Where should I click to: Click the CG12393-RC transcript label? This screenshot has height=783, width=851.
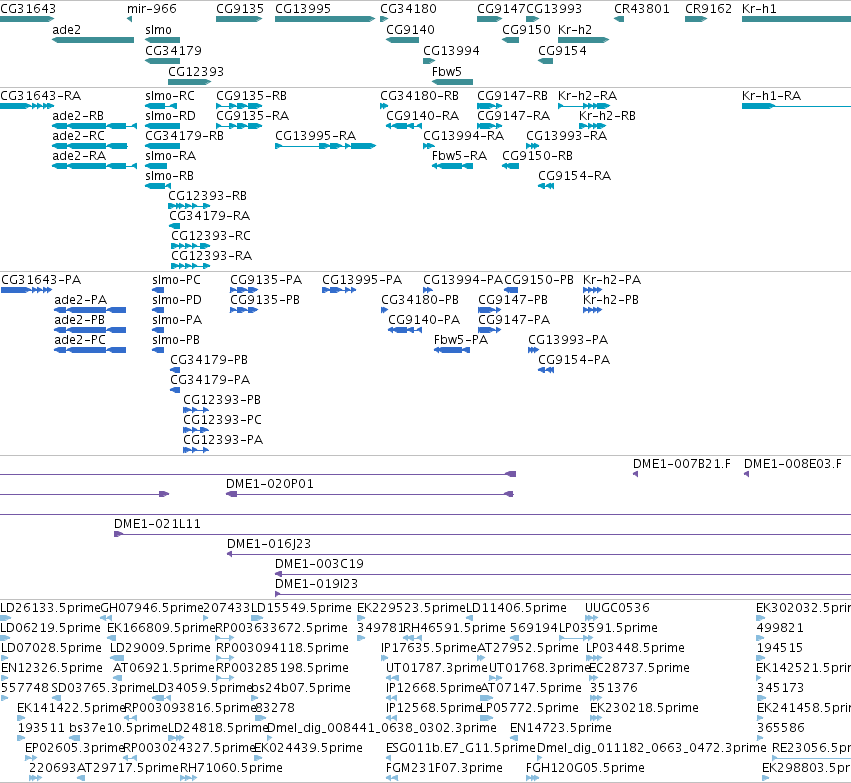(211, 236)
